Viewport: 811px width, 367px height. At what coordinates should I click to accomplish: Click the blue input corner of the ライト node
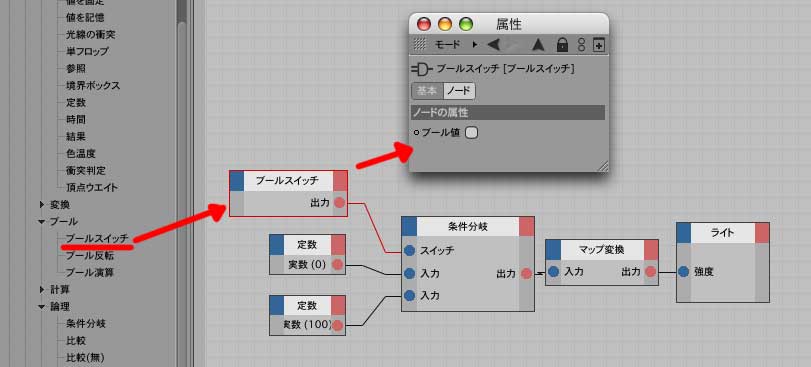684,233
